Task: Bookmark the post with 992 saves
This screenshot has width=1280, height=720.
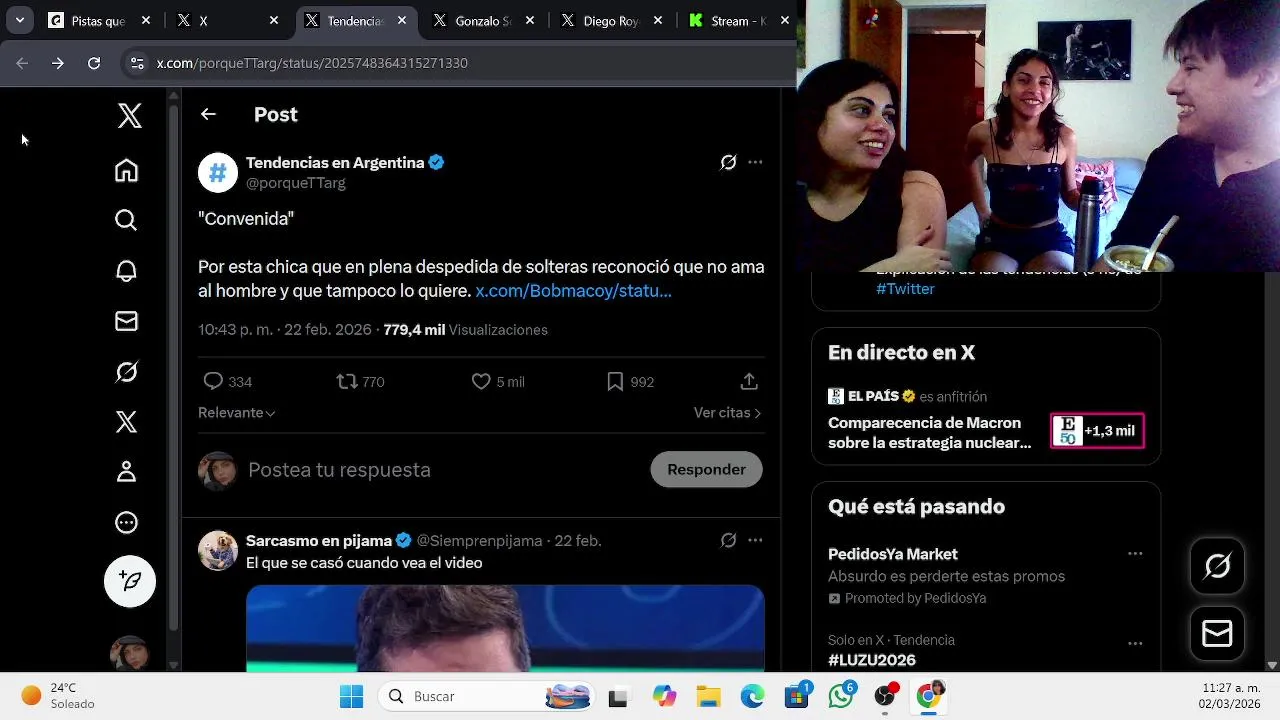Action: click(x=615, y=381)
